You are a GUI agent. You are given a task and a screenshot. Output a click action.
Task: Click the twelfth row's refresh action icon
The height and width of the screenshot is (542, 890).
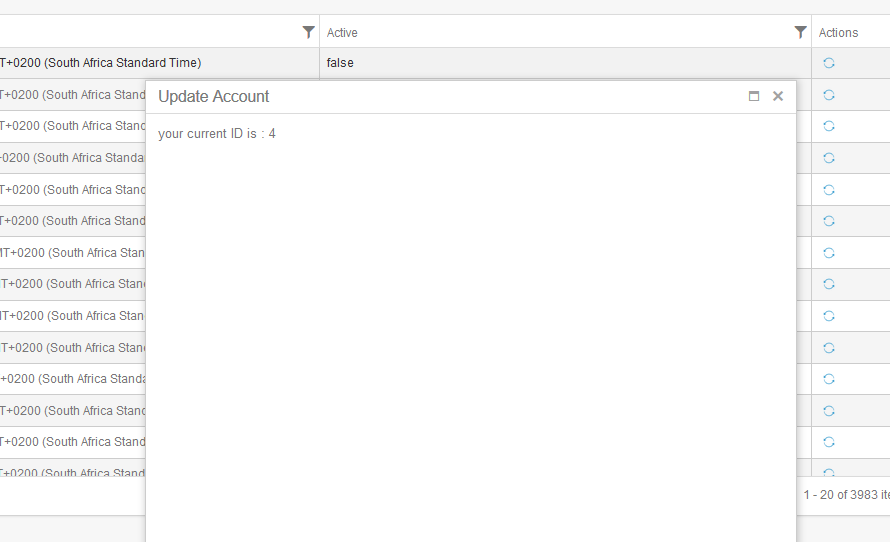coord(829,410)
